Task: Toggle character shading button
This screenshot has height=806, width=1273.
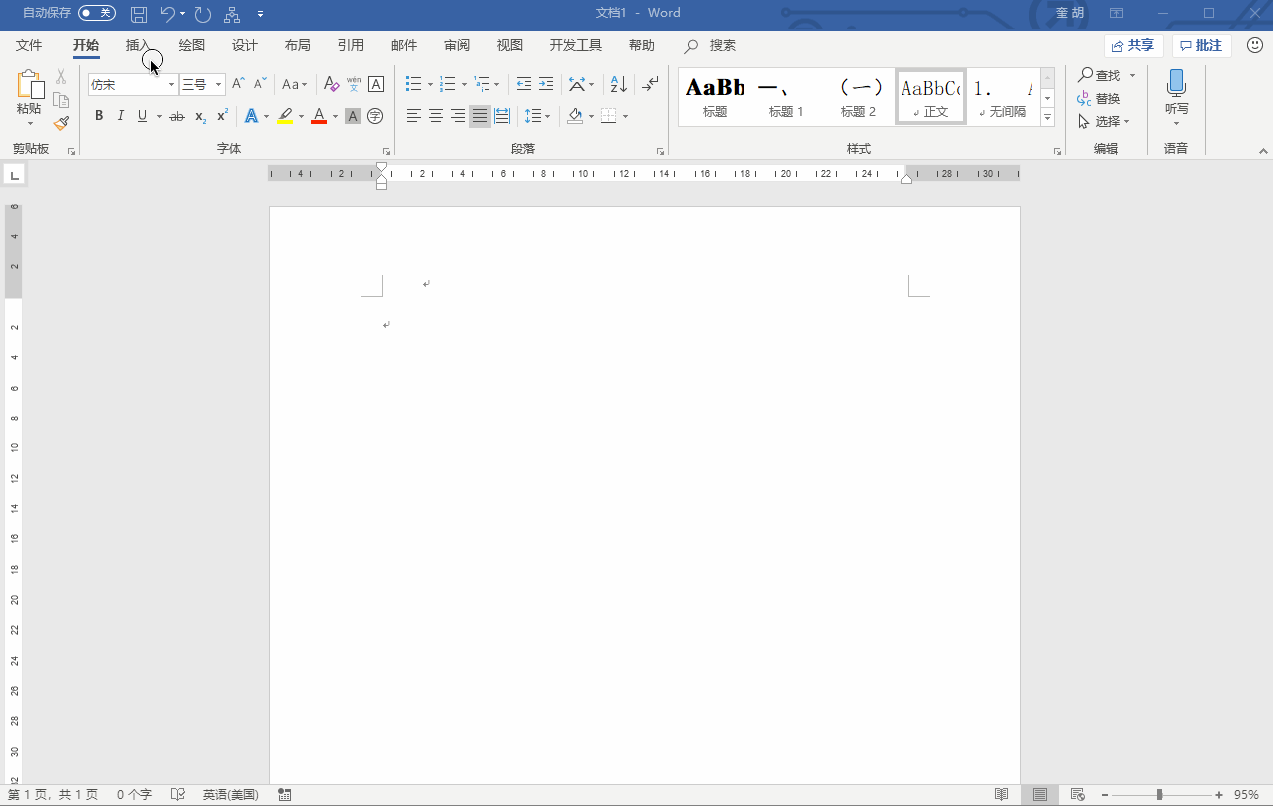Action: coord(353,116)
